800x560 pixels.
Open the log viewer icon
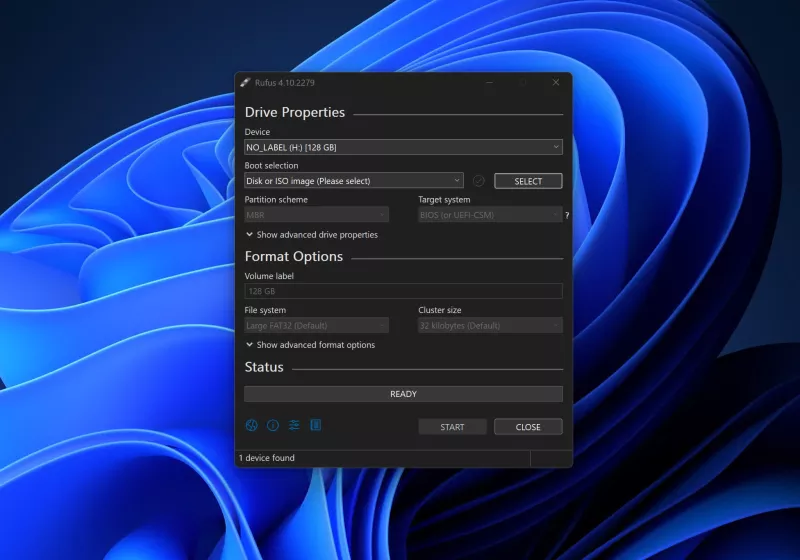click(315, 425)
